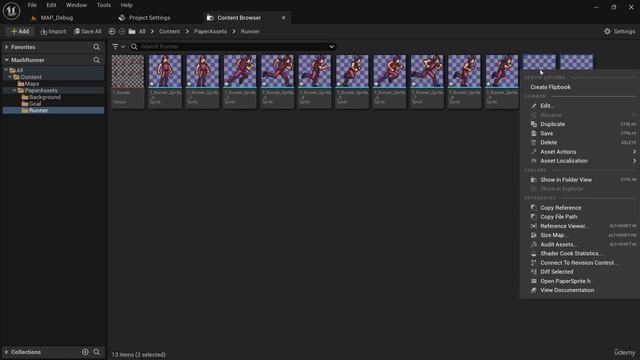Click the Add button in toolbar
Image resolution: width=640 pixels, height=360 pixels.
[x=20, y=31]
